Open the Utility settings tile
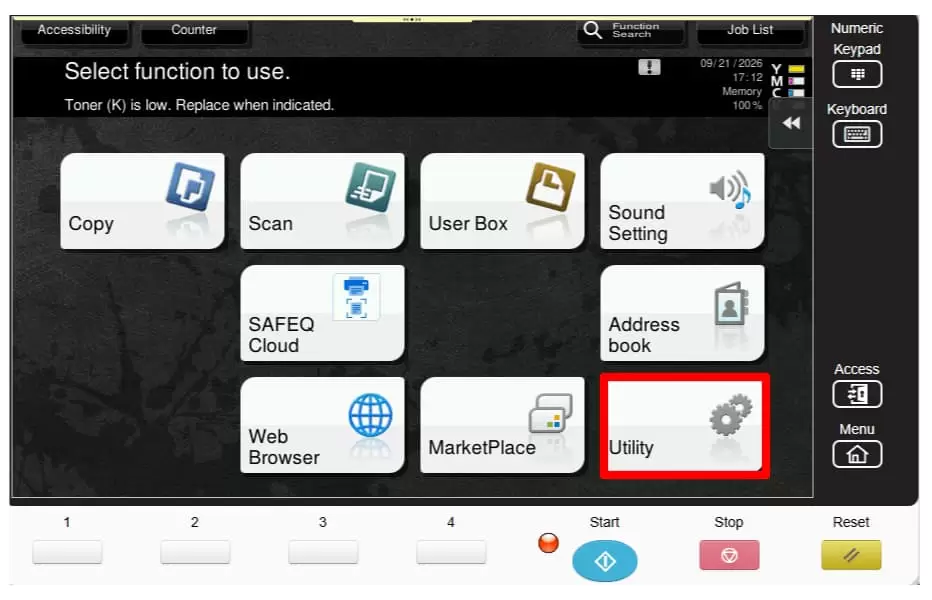 684,426
